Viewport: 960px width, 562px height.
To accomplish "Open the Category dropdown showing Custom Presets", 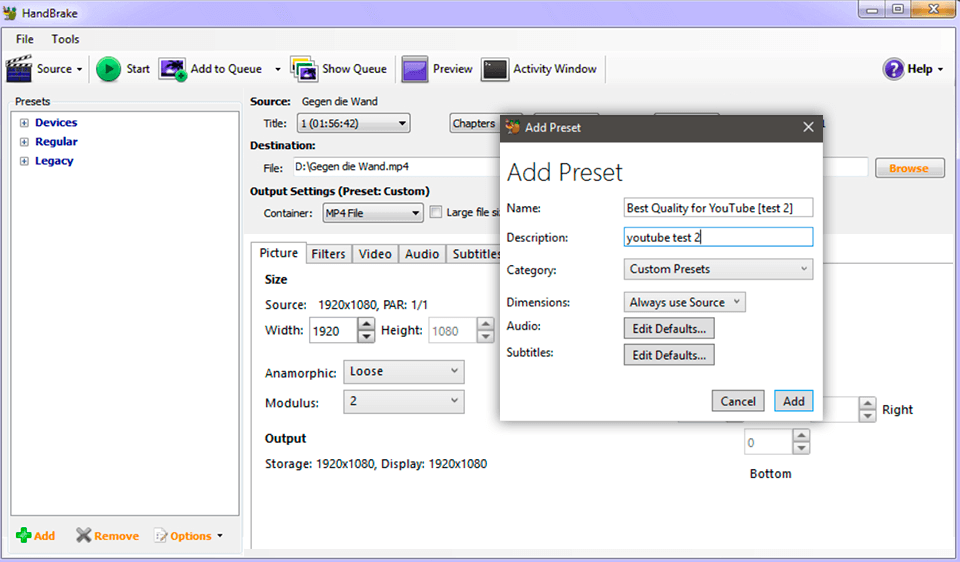I will click(717, 269).
